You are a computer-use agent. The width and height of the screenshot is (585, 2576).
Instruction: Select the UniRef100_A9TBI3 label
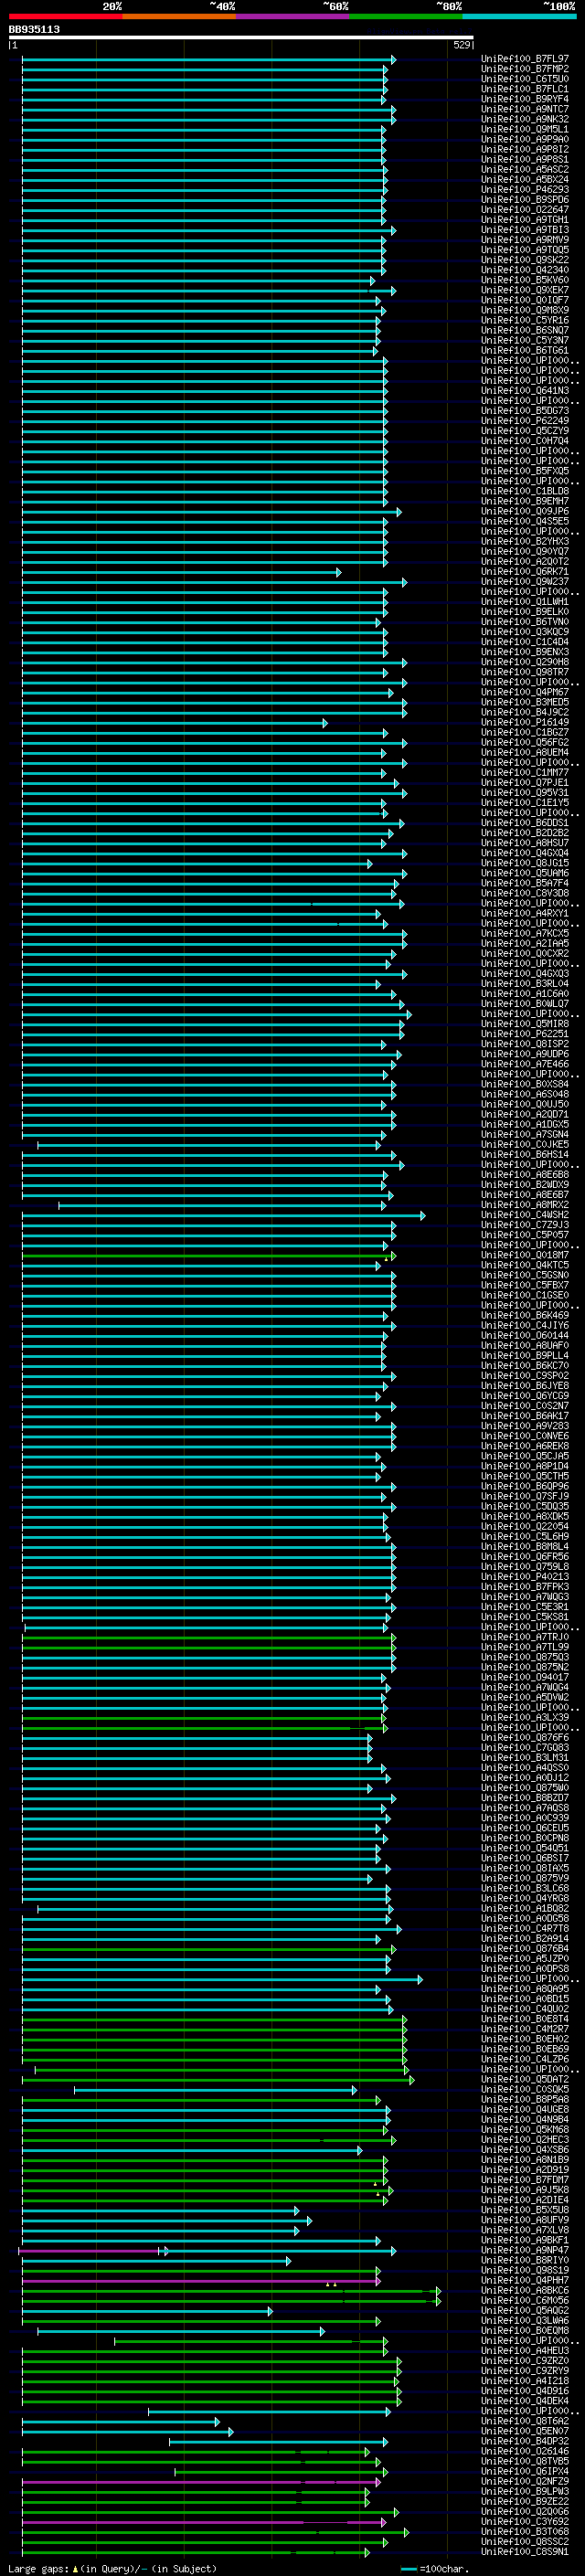coord(525,230)
